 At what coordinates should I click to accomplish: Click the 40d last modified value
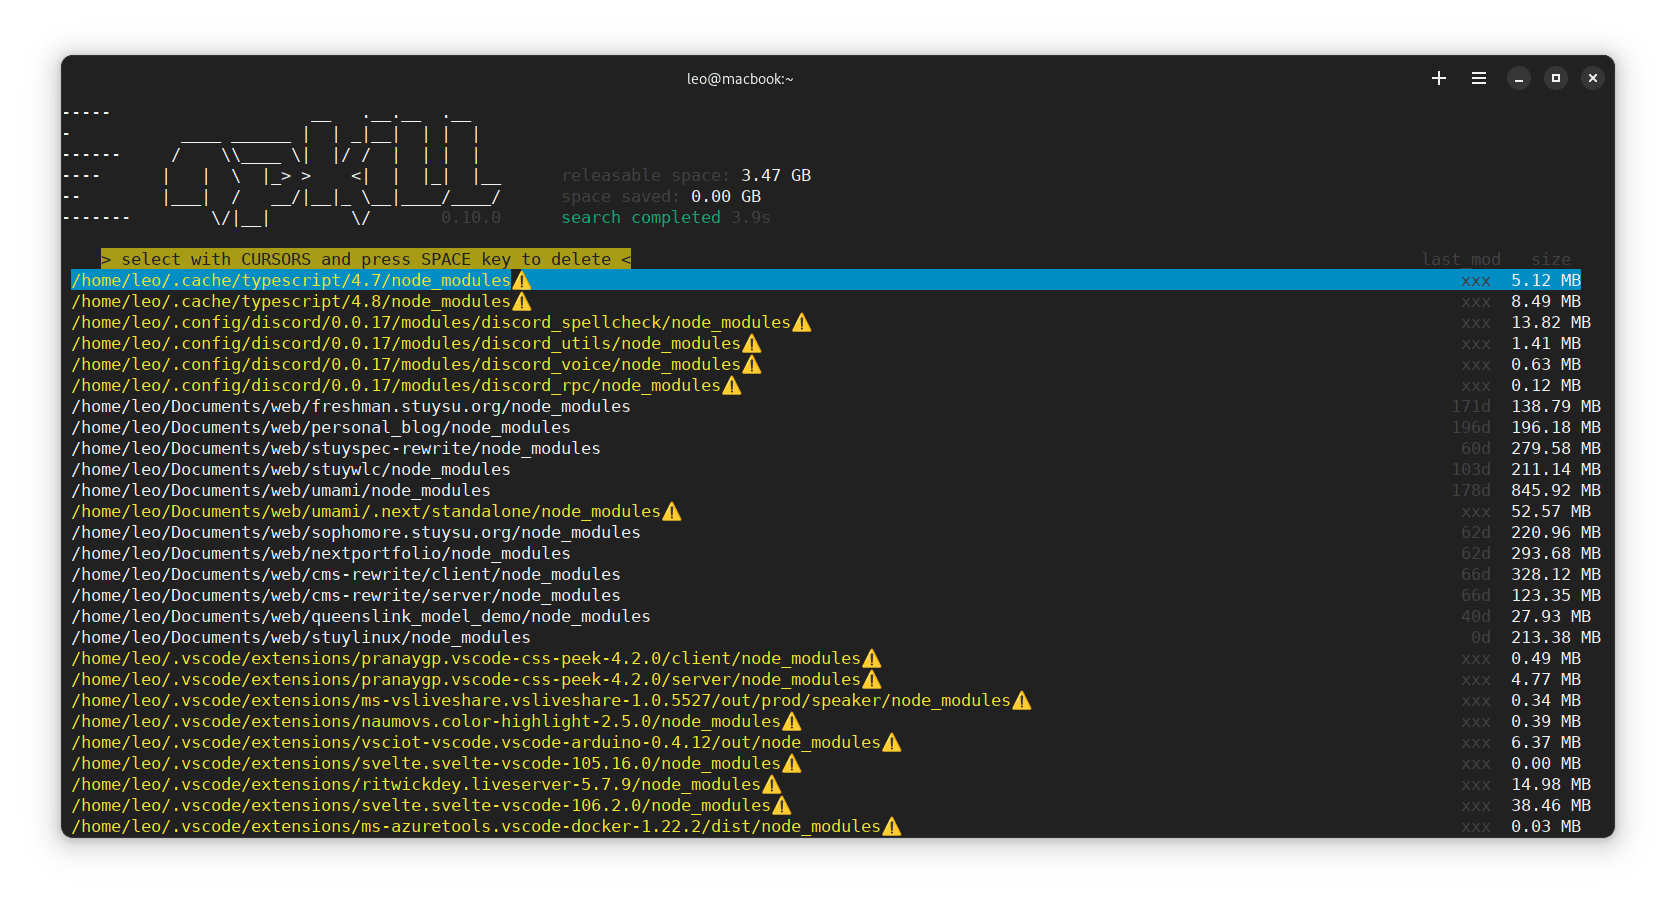(1476, 617)
